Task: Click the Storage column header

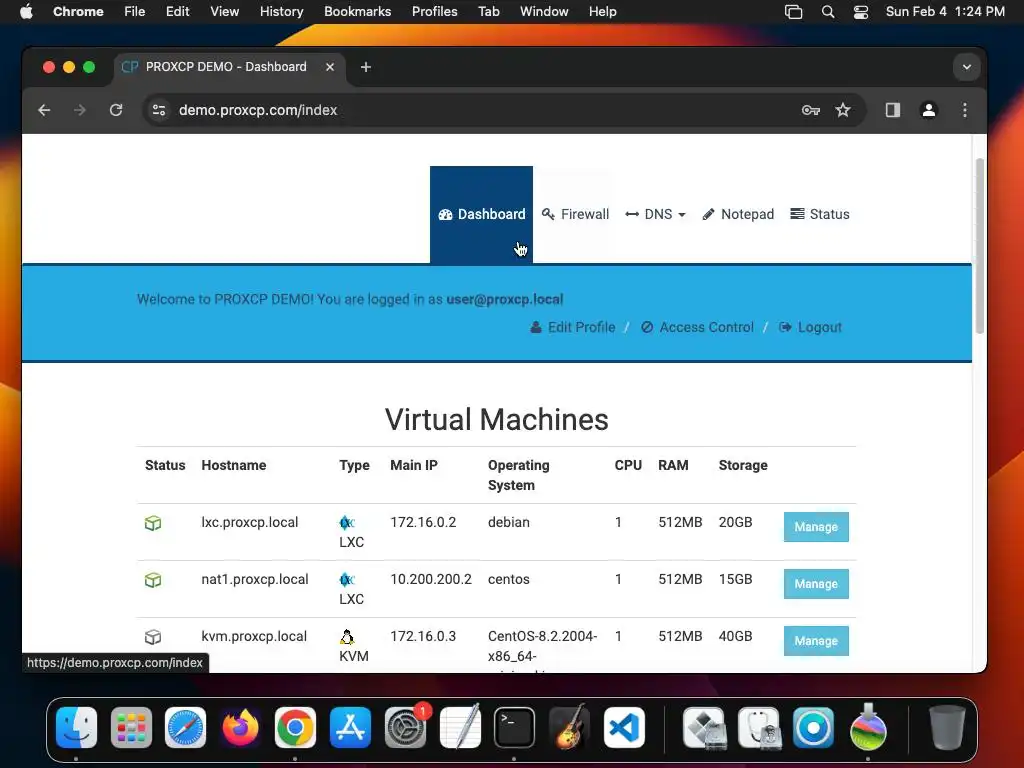Action: tap(743, 465)
